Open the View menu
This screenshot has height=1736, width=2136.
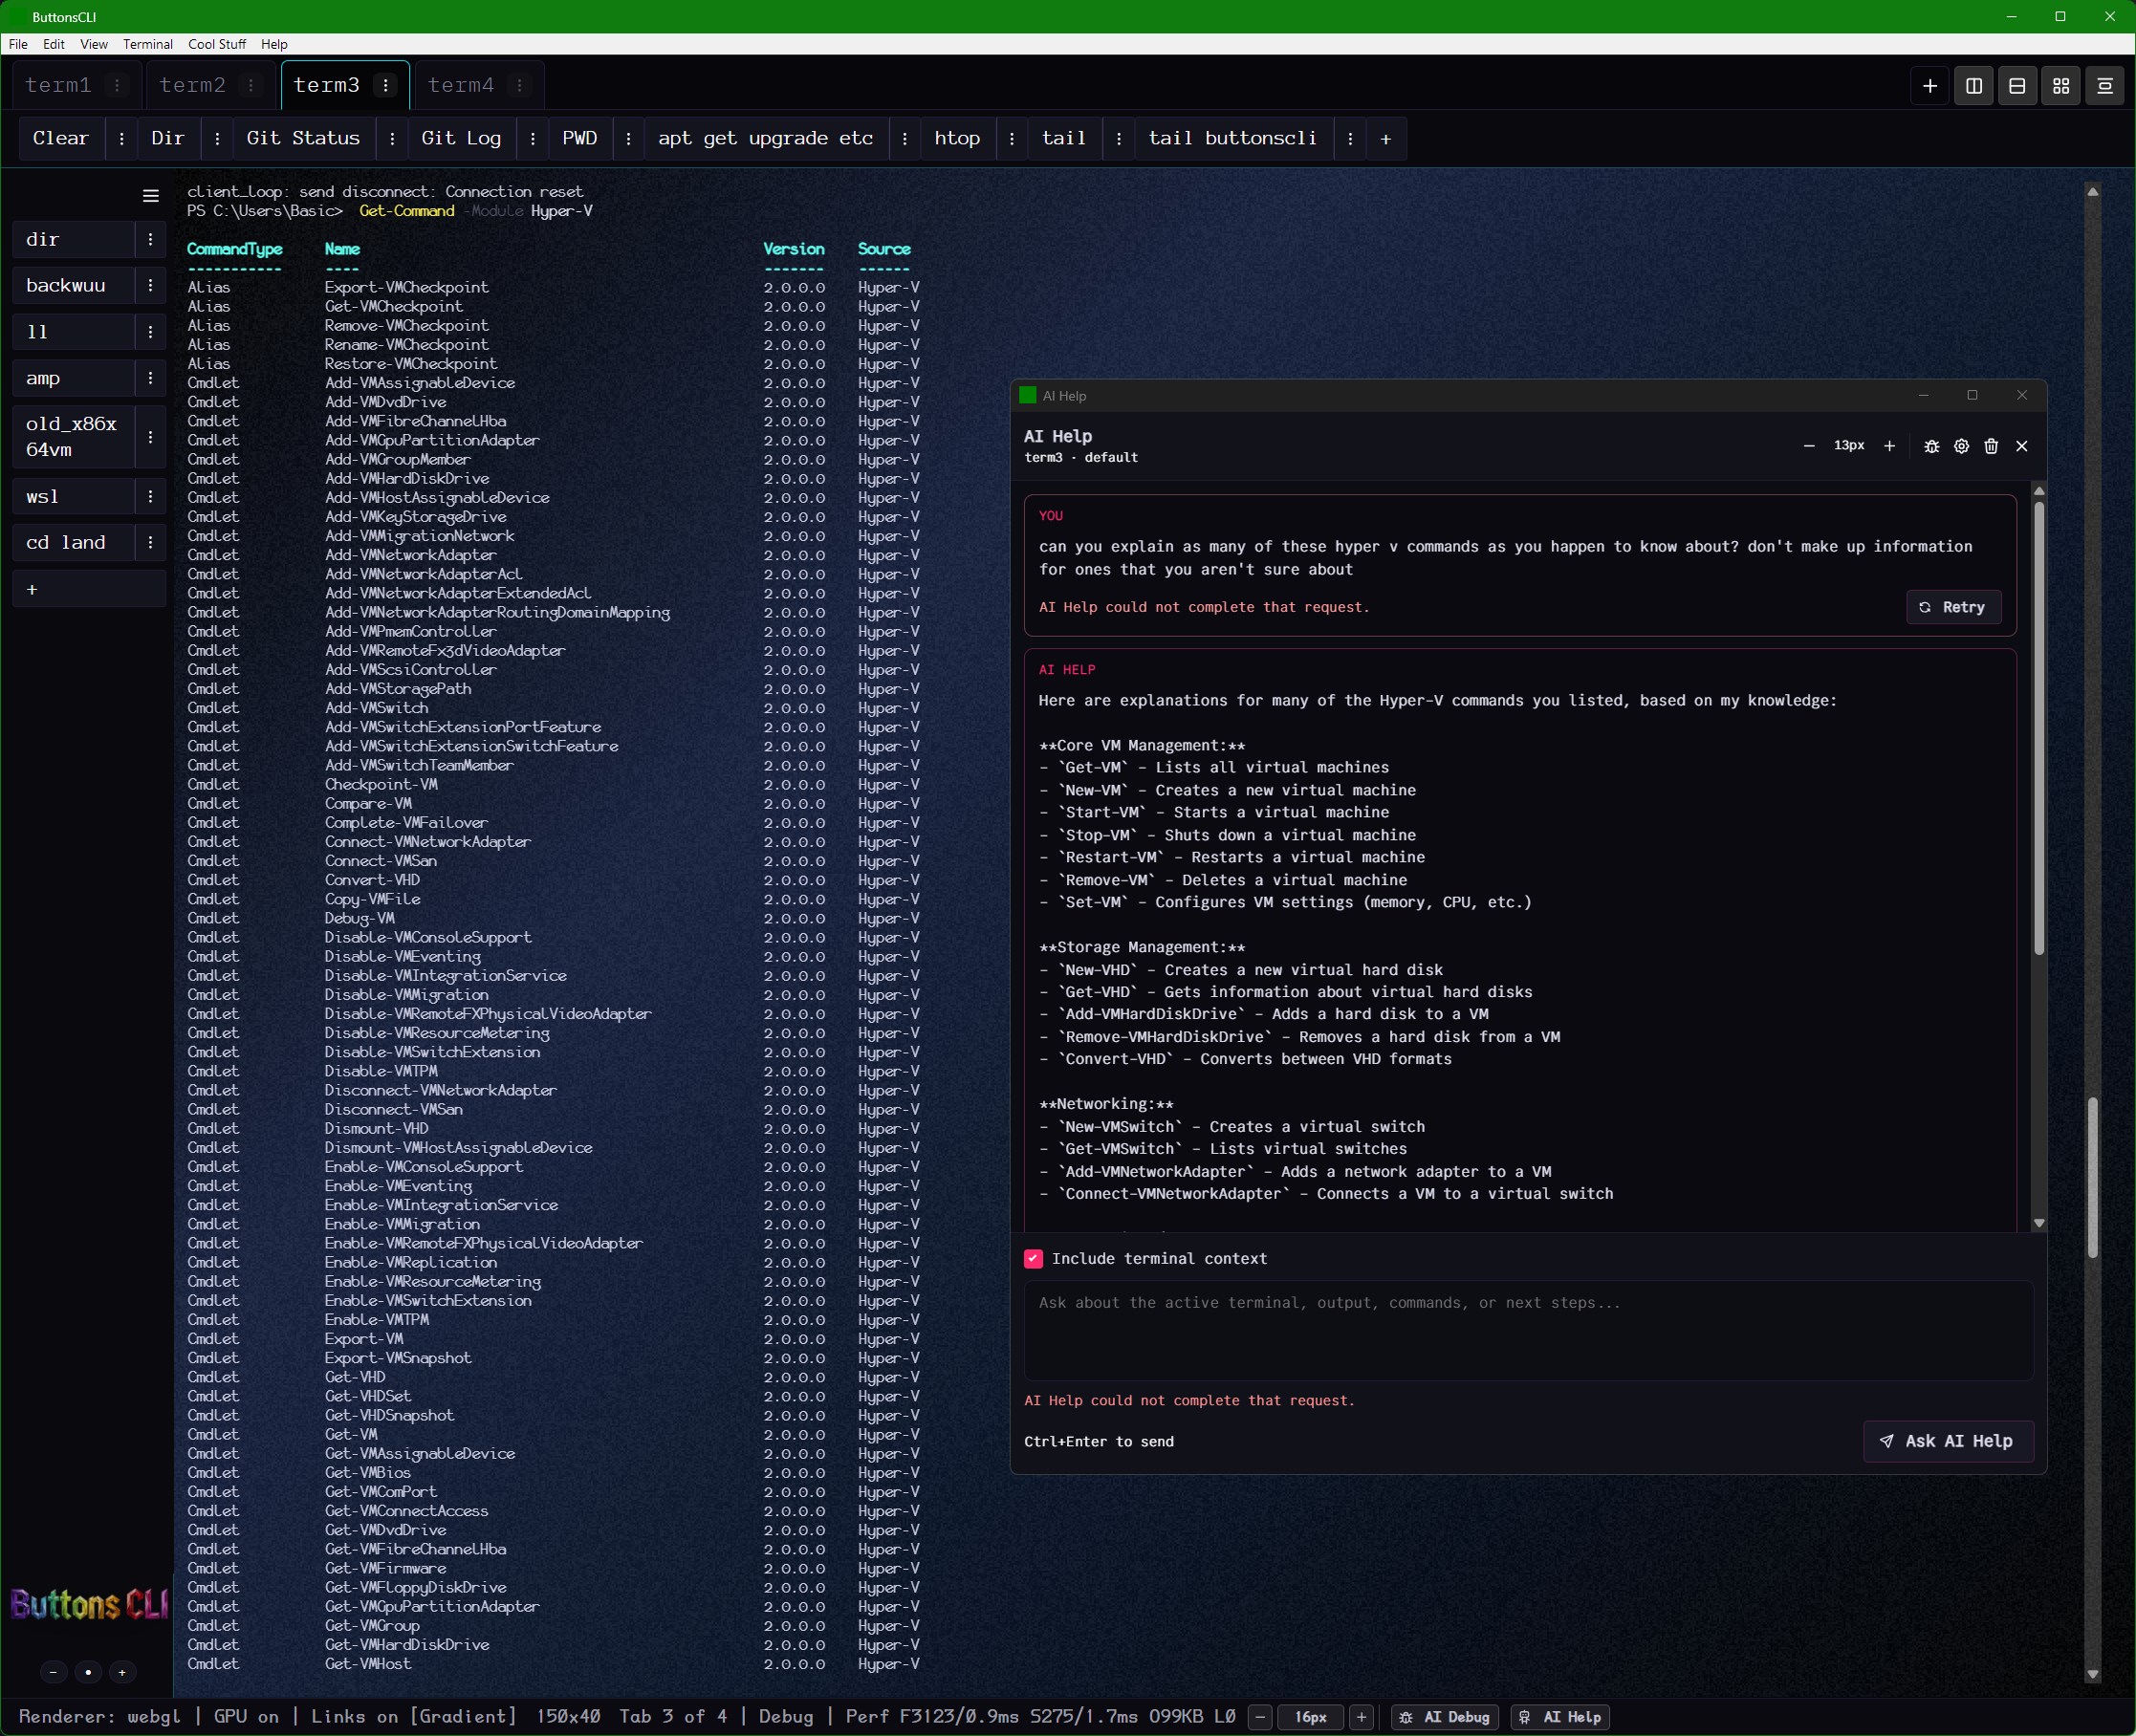point(94,44)
